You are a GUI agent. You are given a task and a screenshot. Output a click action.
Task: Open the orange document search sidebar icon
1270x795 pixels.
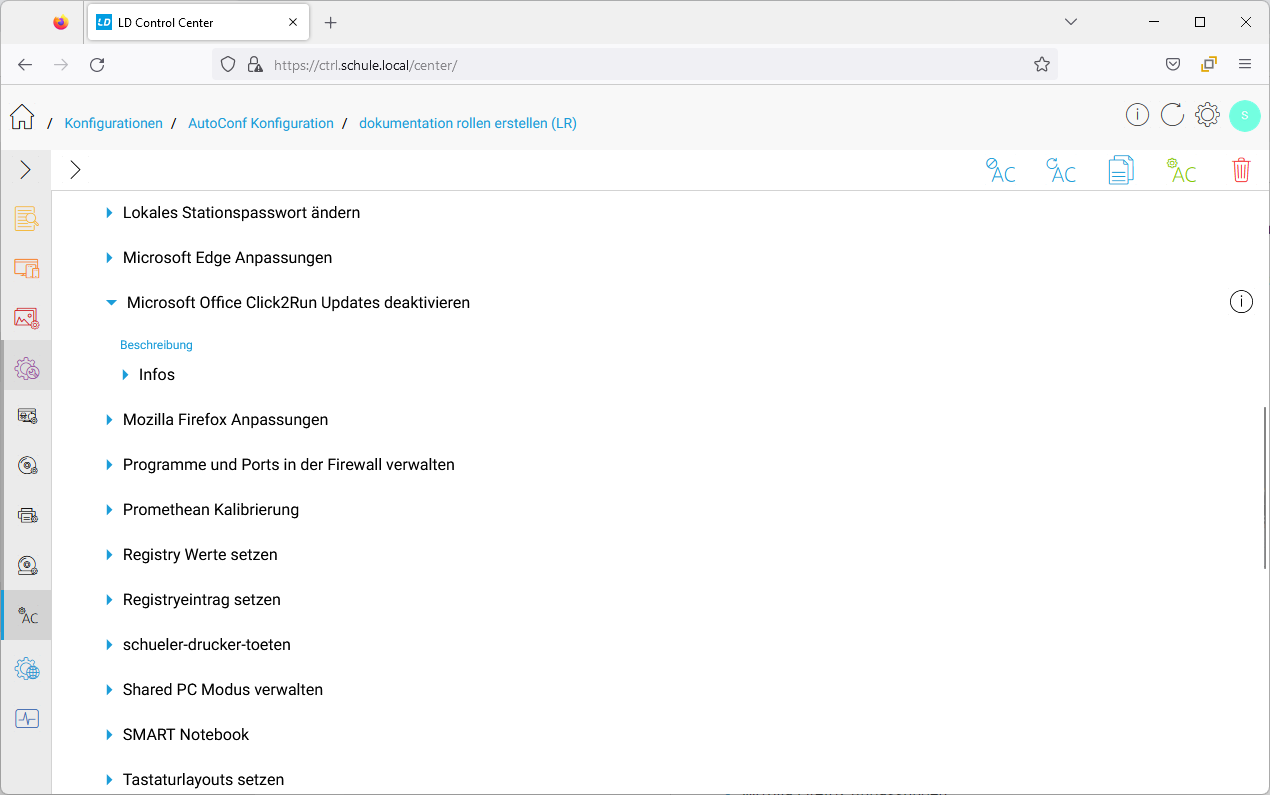coord(26,219)
